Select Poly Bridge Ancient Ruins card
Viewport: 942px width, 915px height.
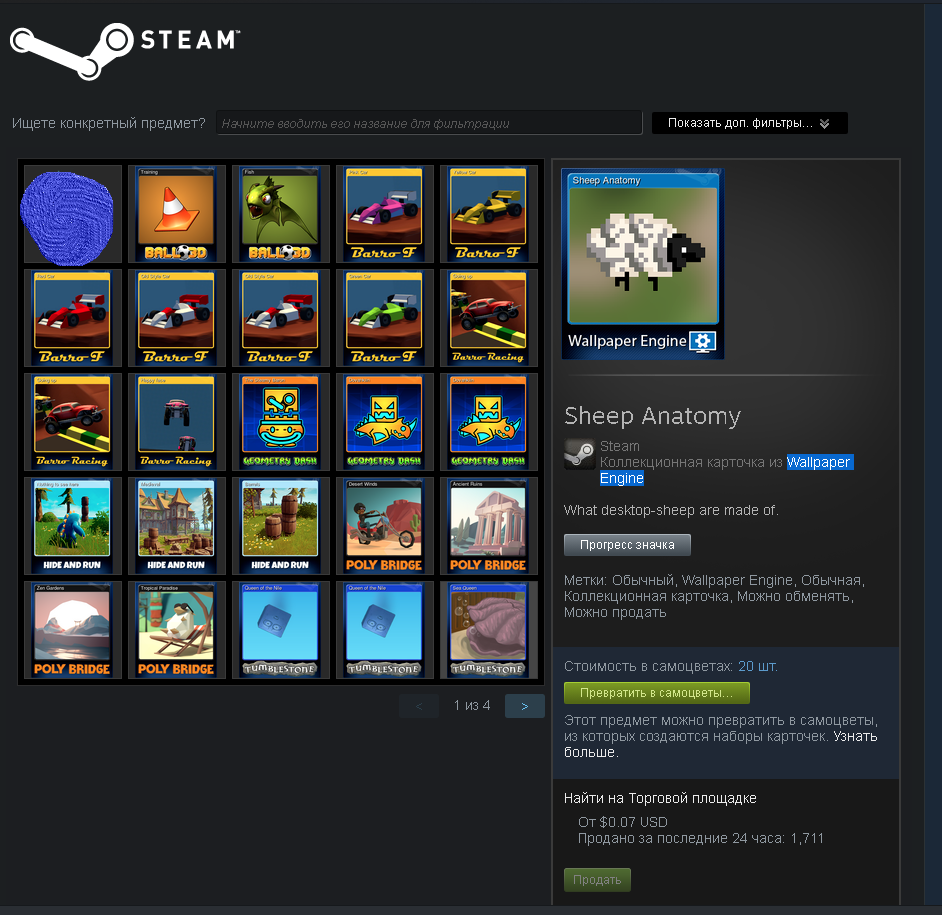(488, 526)
